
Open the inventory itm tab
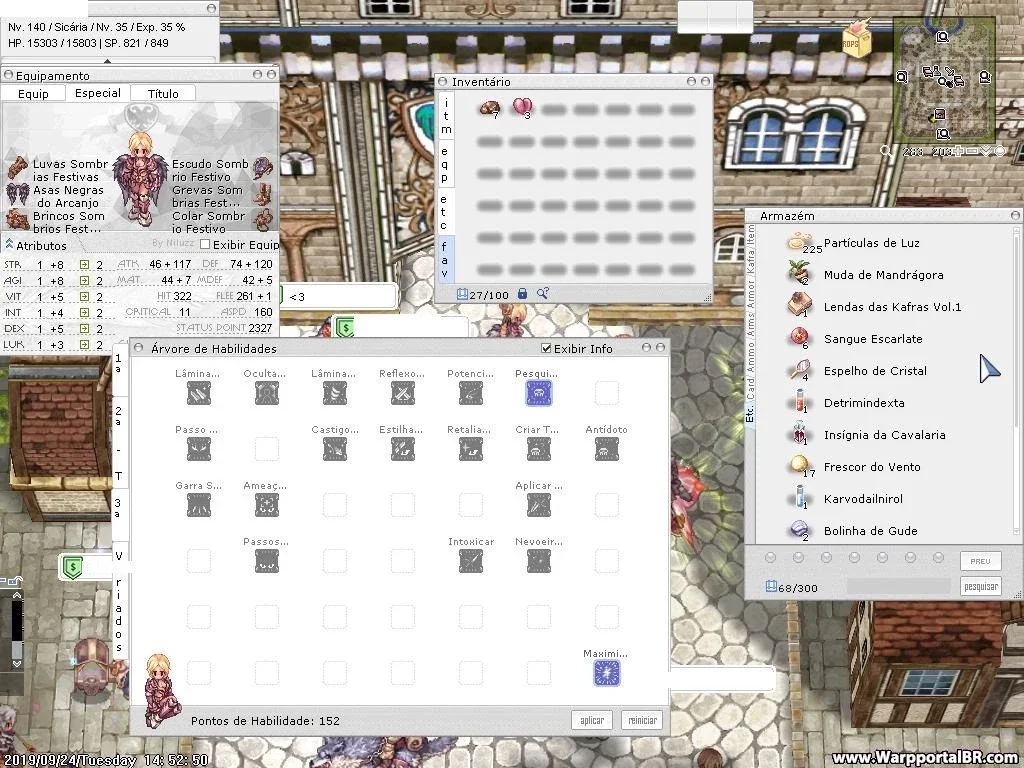[445, 116]
